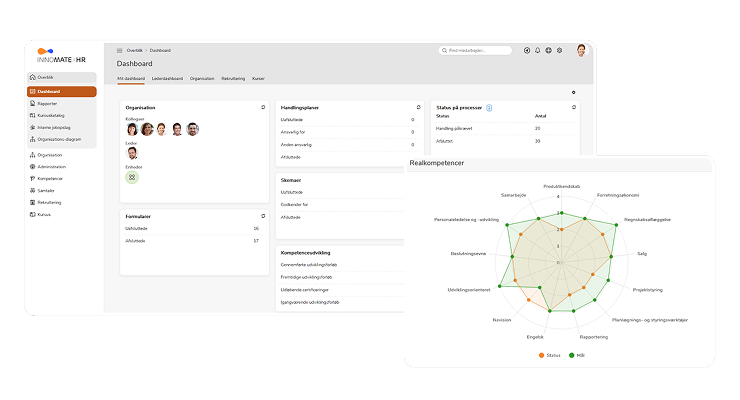Image resolution: width=740 pixels, height=400 pixels.
Task: Click the Overblik breadcrumb link
Action: click(134, 50)
